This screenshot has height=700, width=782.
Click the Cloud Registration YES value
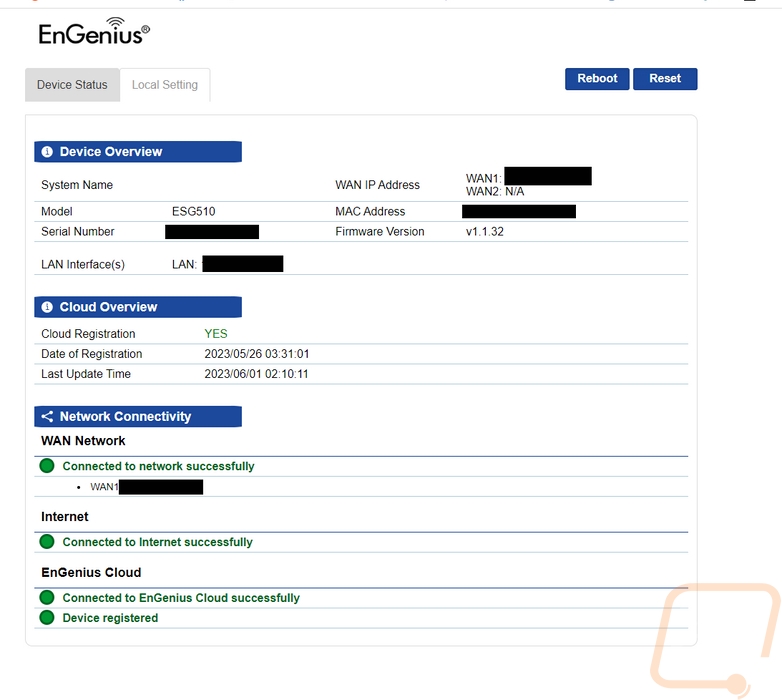click(x=216, y=334)
